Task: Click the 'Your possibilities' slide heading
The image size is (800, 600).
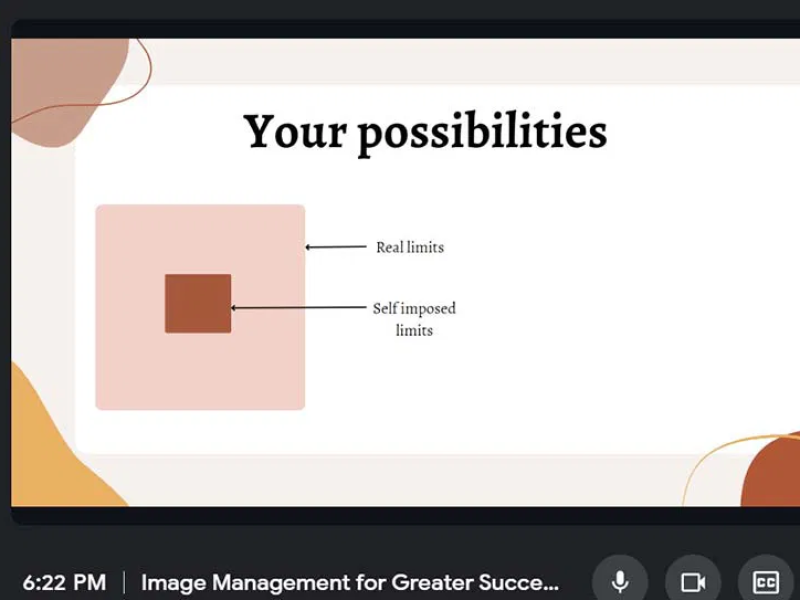Action: 425,132
